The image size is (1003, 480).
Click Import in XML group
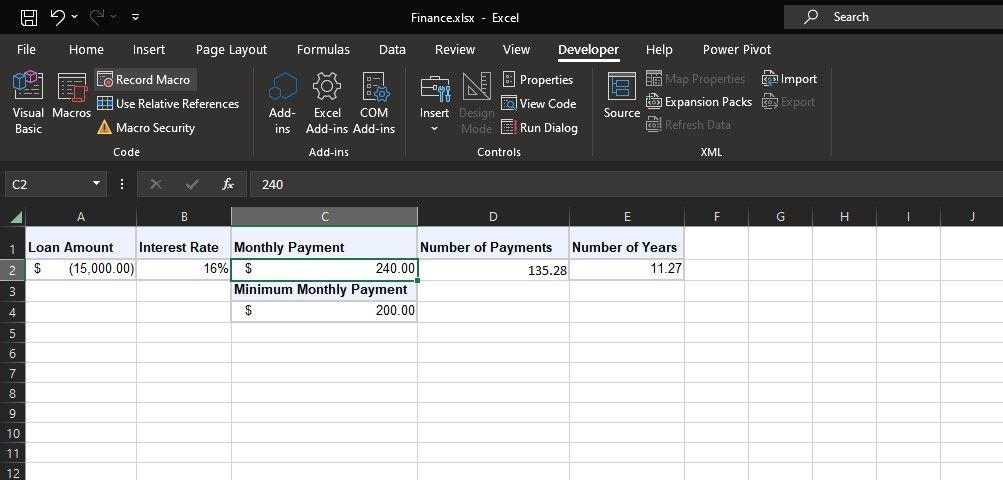(789, 79)
